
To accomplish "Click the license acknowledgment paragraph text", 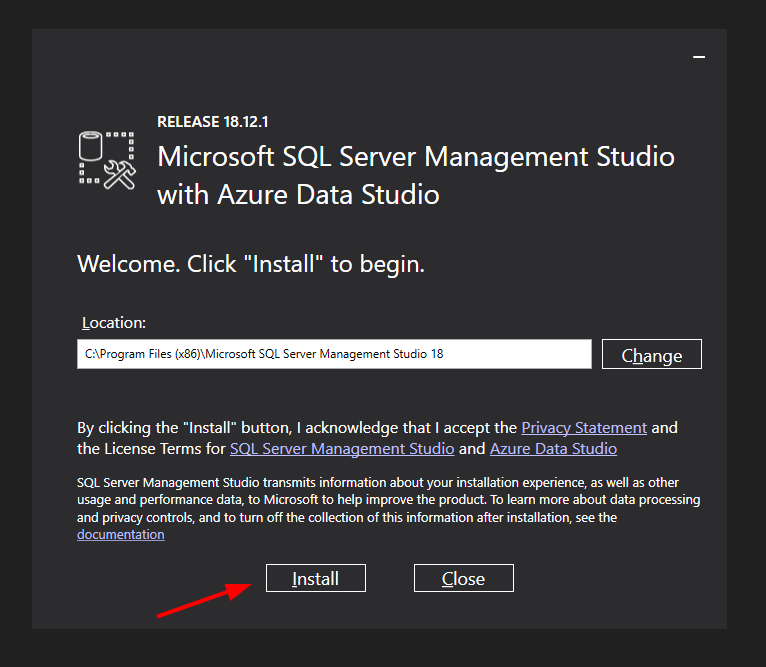I will 300,428.
